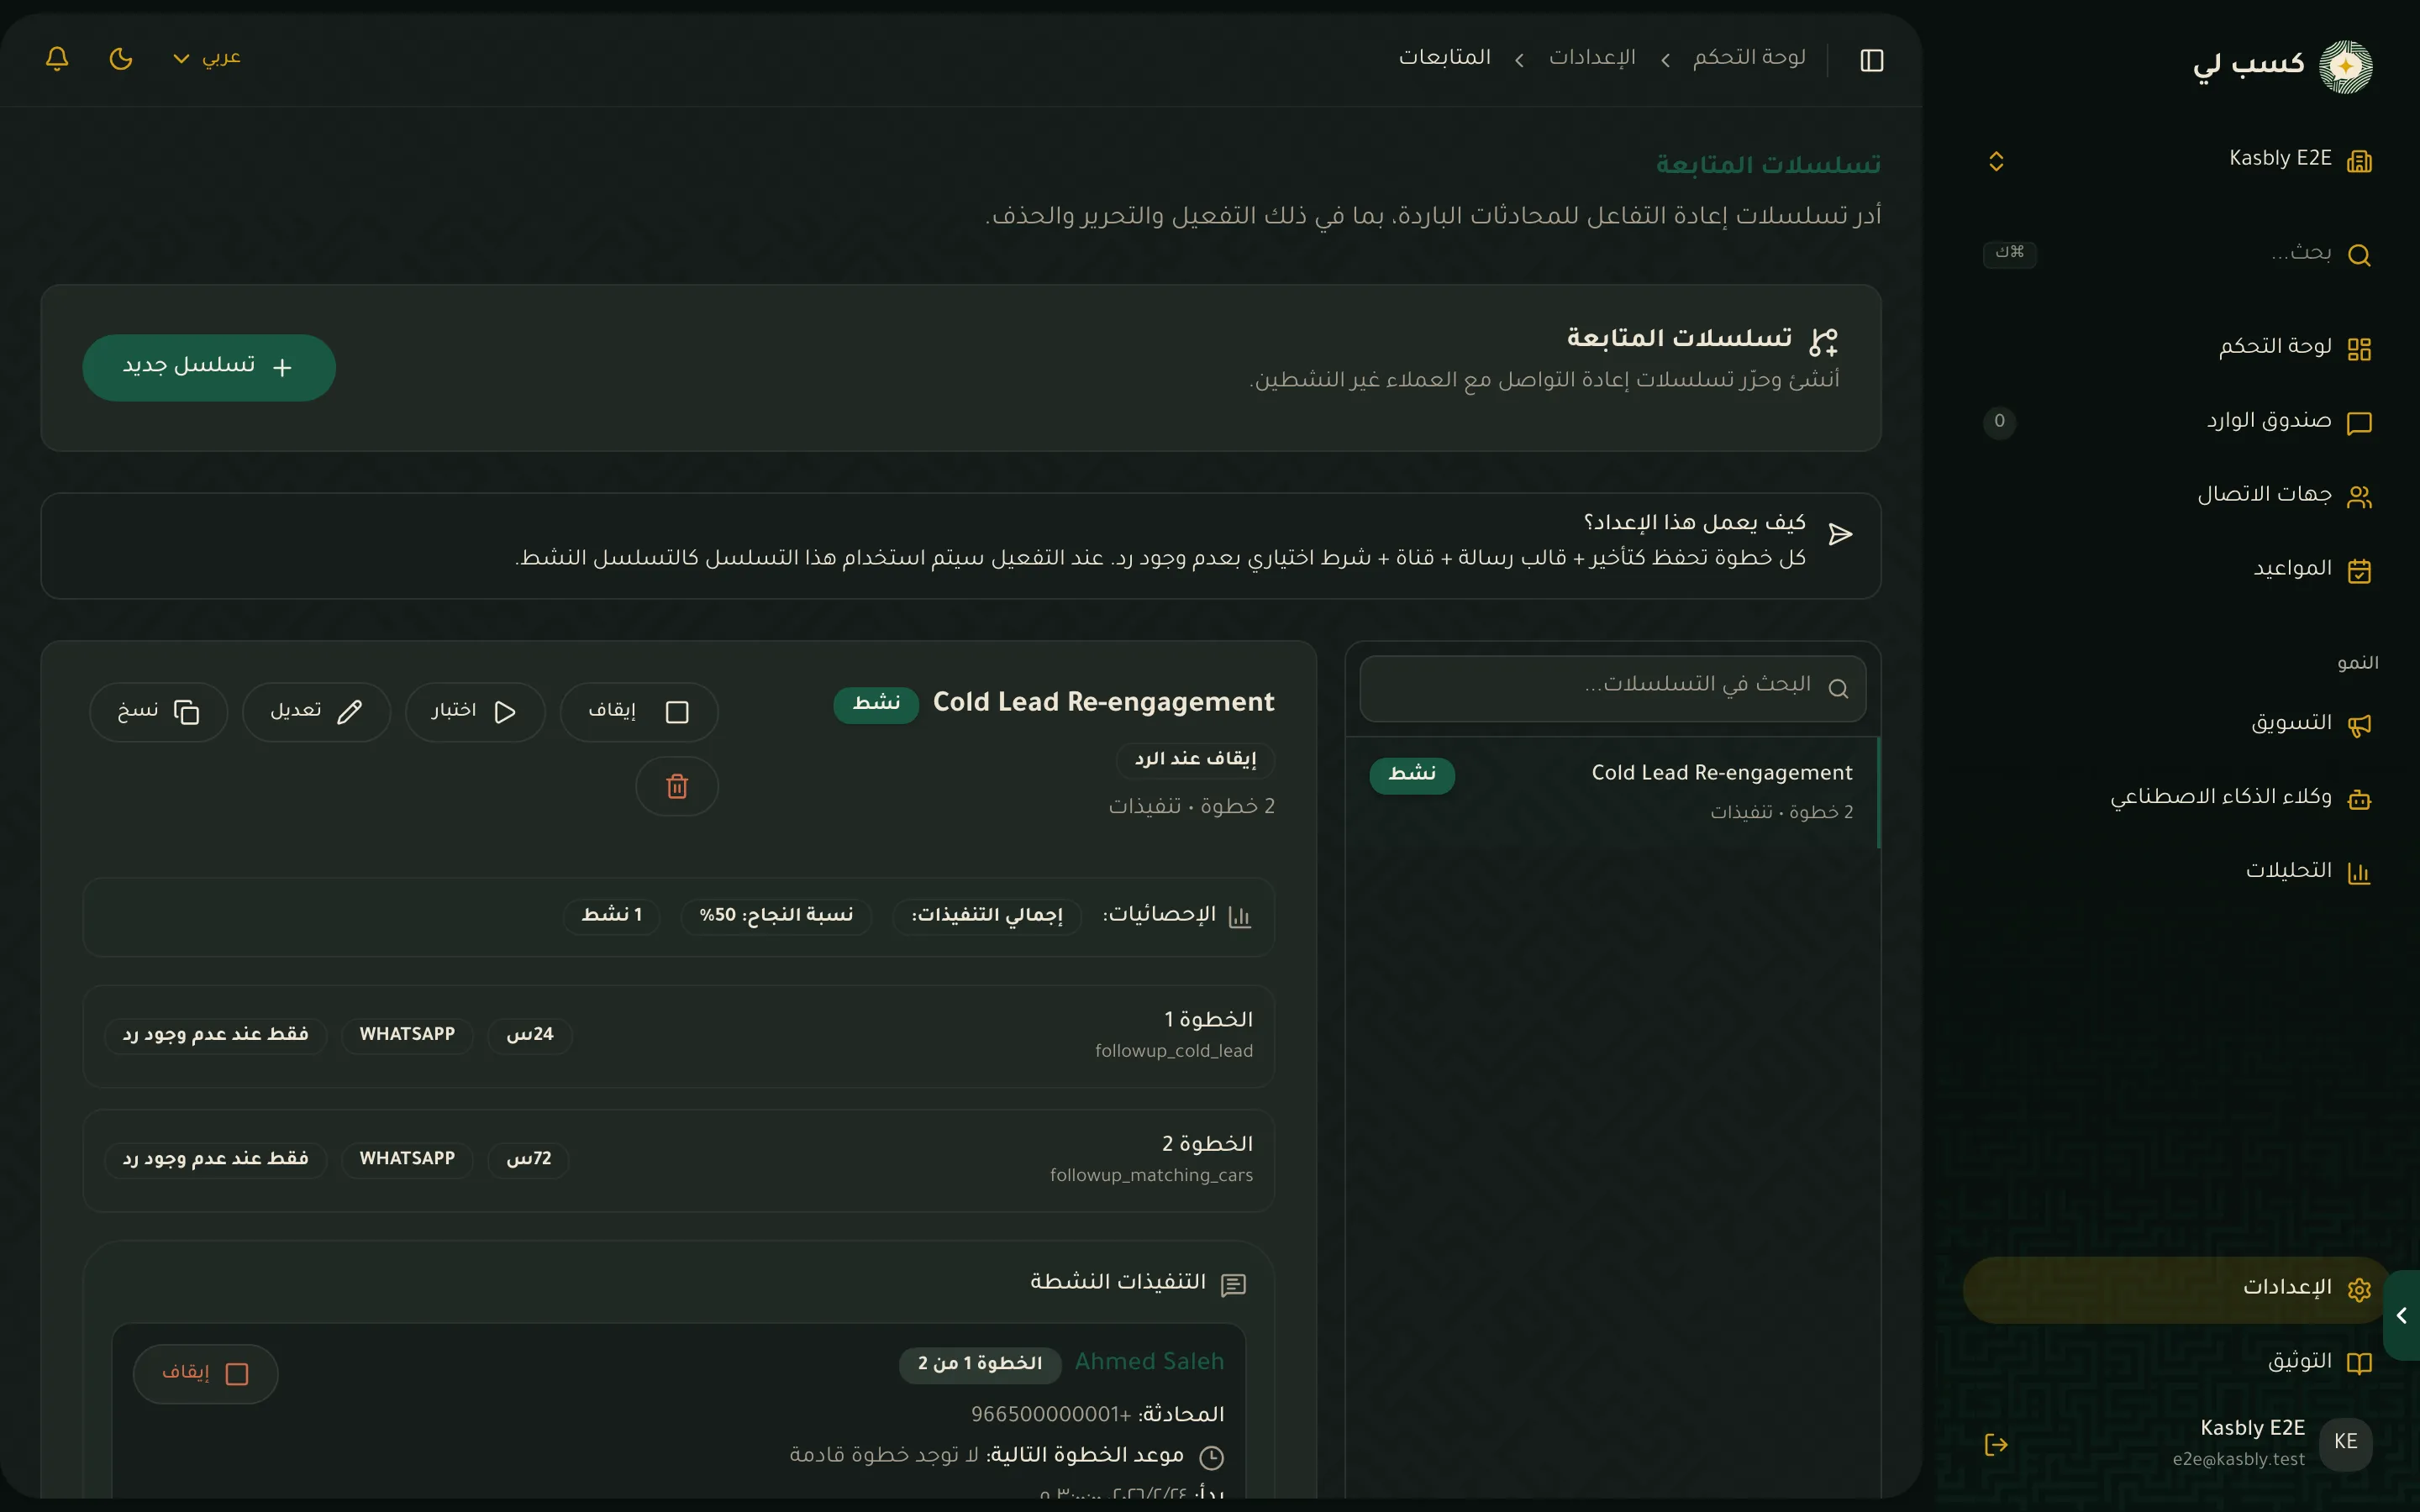Screen dimensions: 2420x1512
Task: Click the بحث search field in sidebar
Action: click(x=2178, y=254)
